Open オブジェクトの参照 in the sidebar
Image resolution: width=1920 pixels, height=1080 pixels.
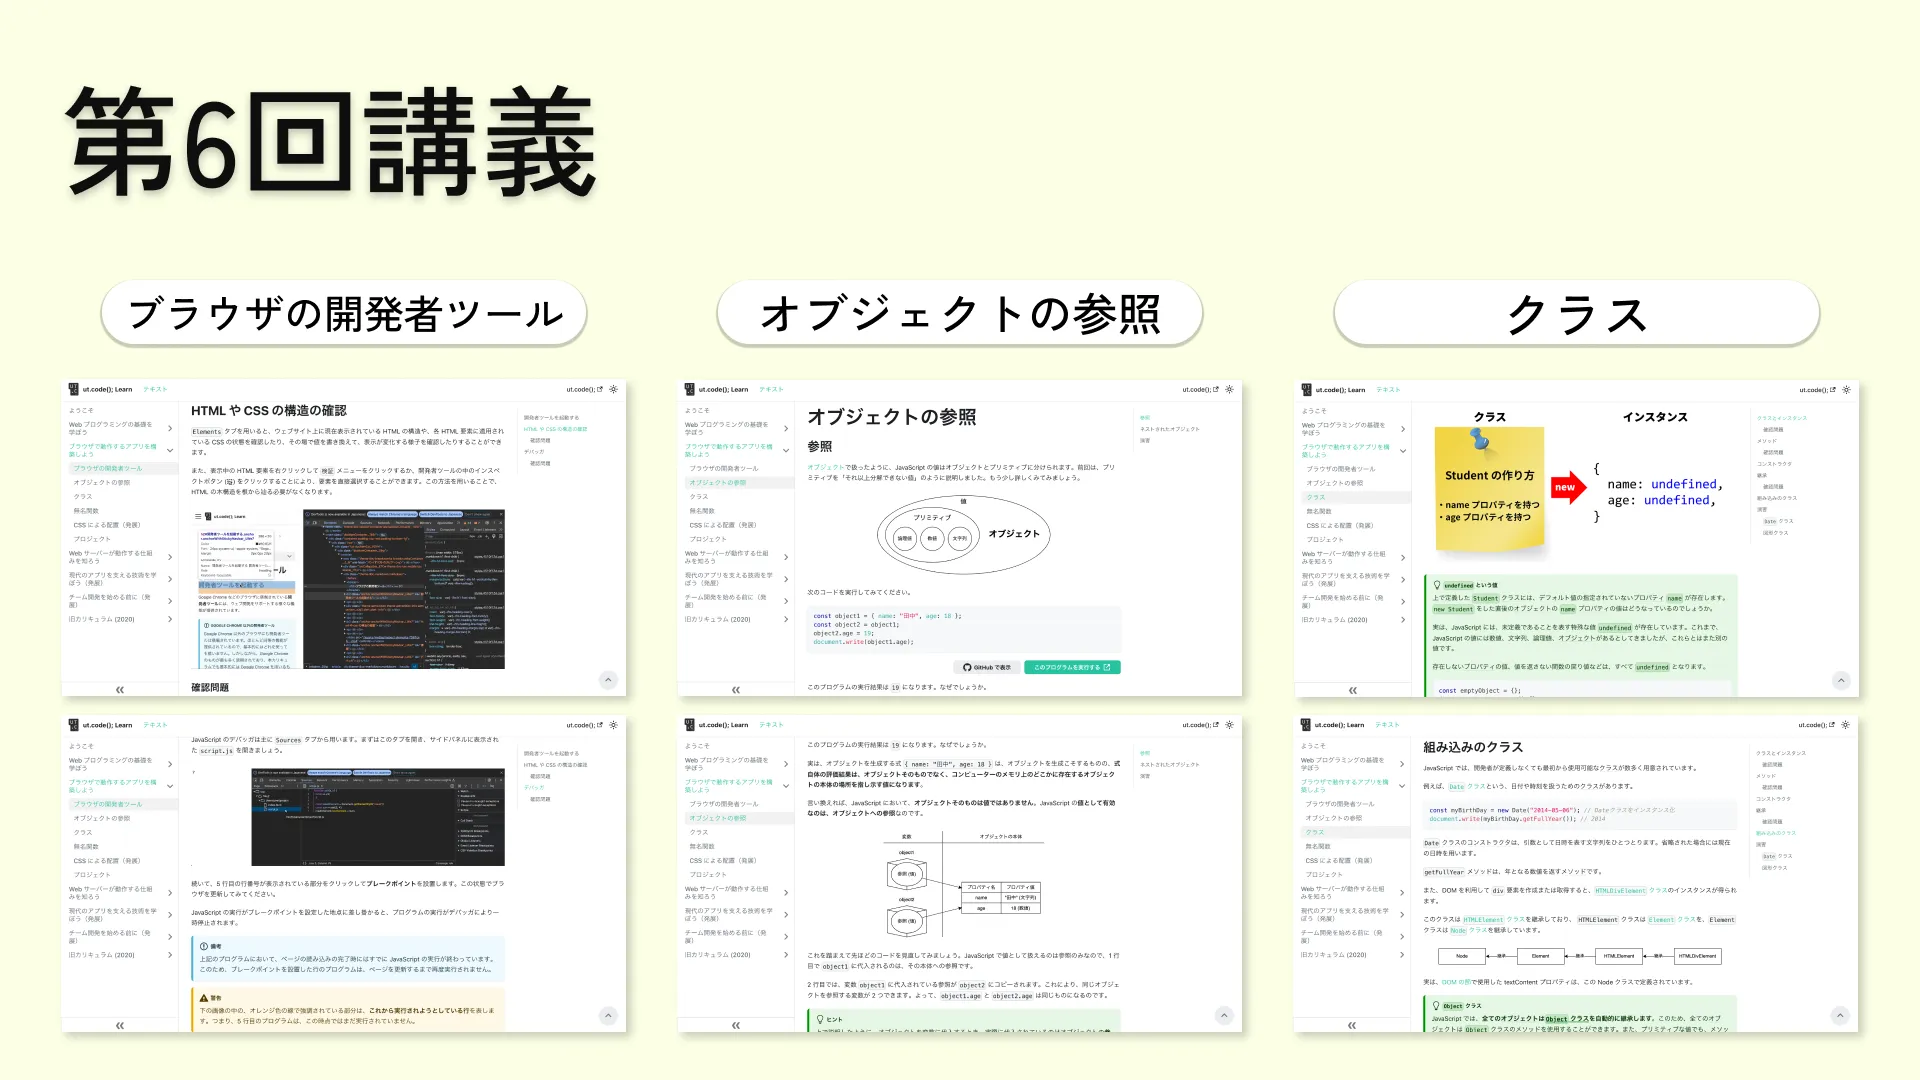(x=717, y=482)
